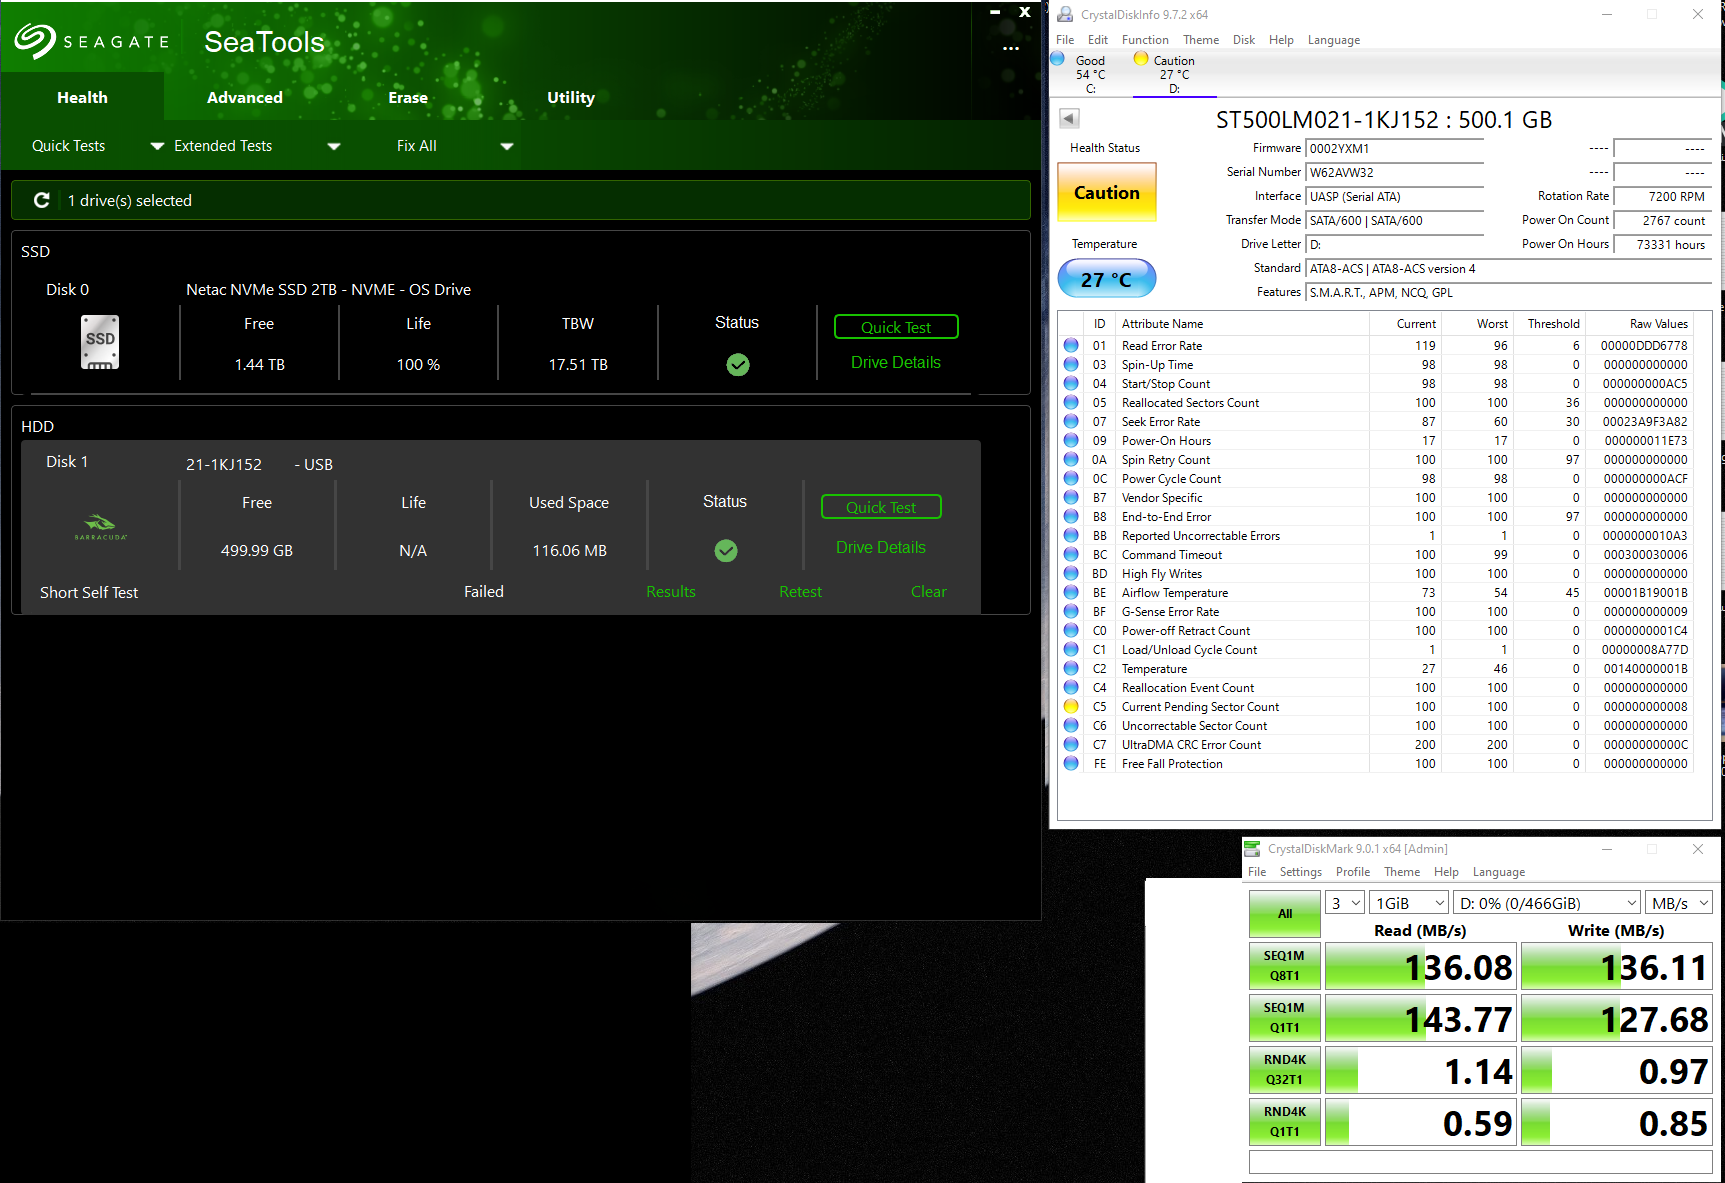This screenshot has width=1725, height=1183.
Task: Switch to the Advanced tab in SeaTools
Action: click(245, 97)
